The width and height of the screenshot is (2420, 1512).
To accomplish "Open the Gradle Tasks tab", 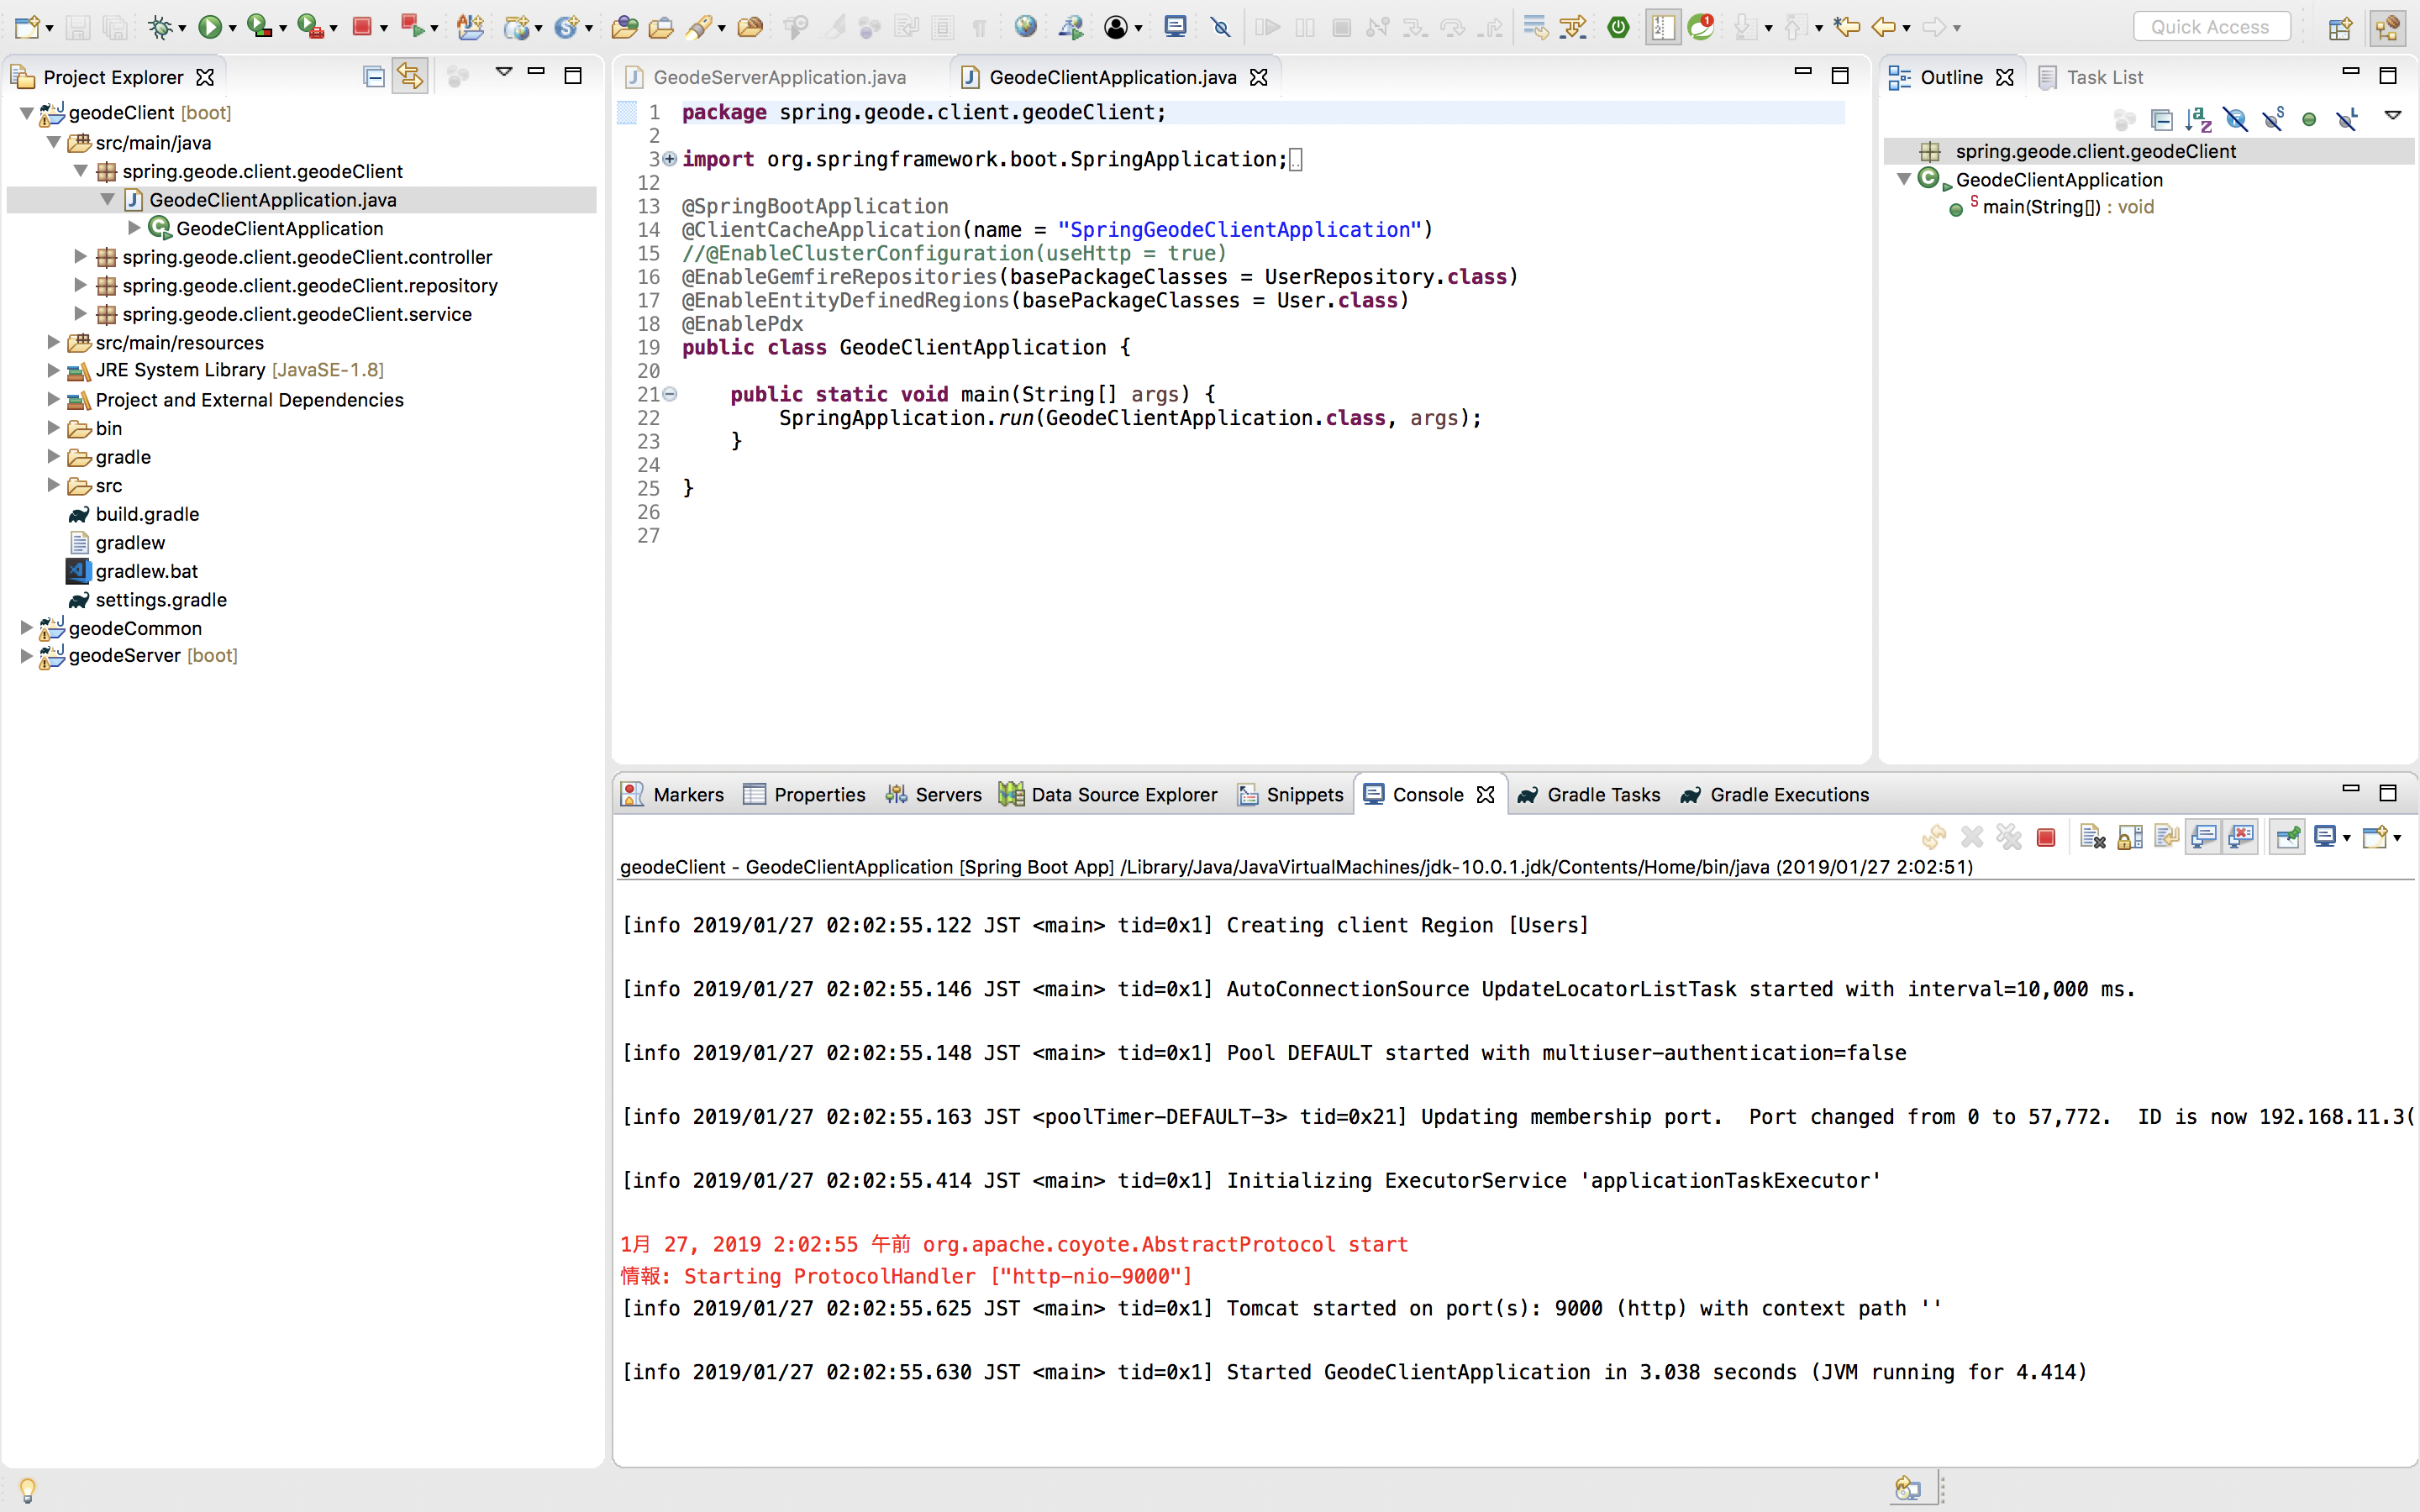I will pos(1602,794).
